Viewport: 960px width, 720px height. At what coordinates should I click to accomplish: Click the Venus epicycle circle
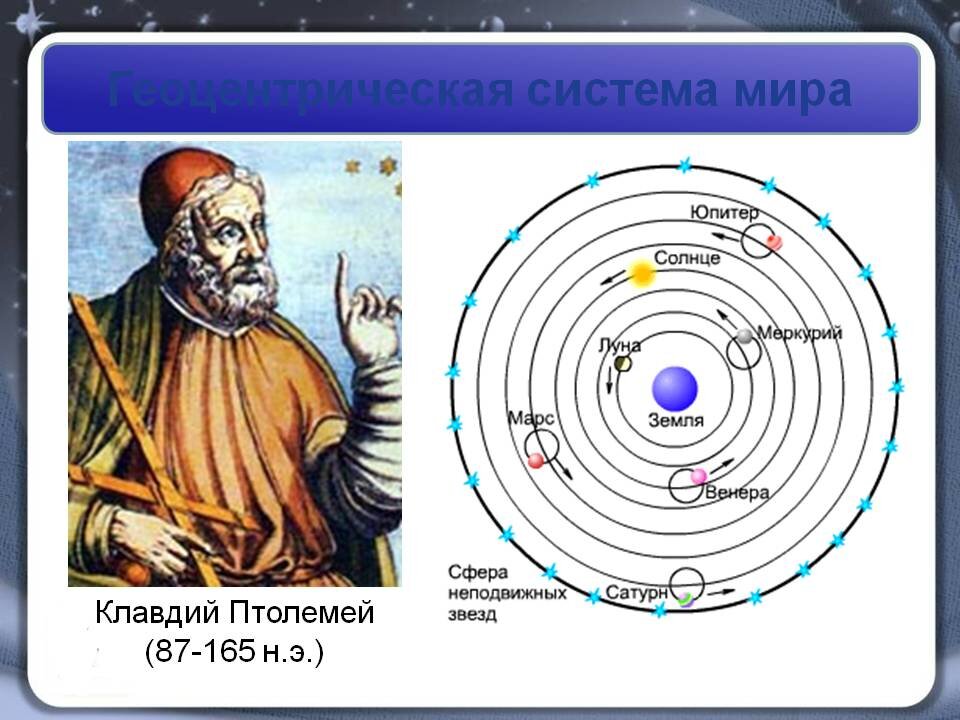tap(686, 486)
